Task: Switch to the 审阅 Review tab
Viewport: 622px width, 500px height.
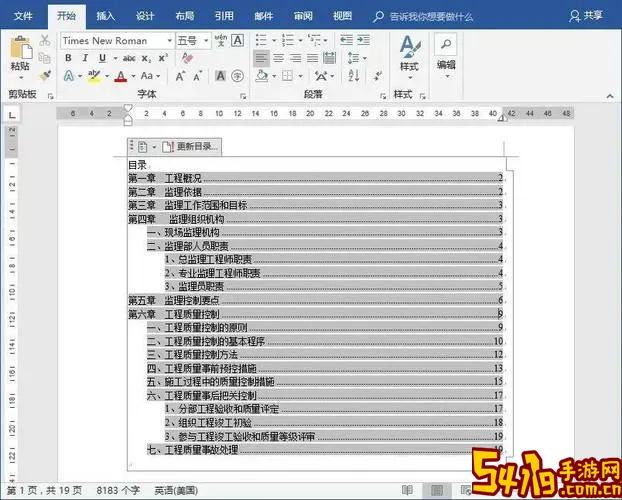Action: click(x=303, y=16)
